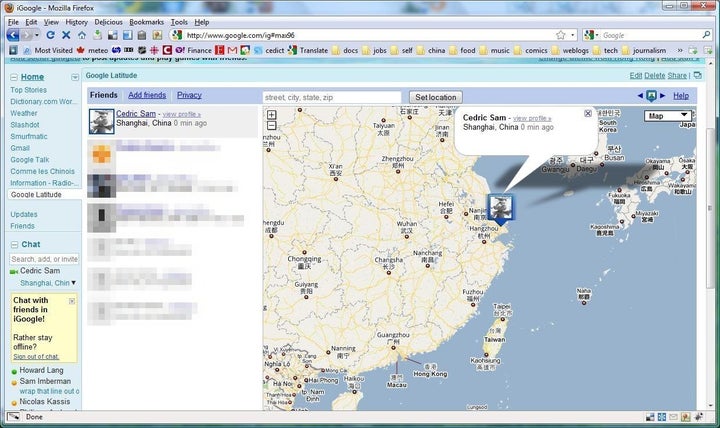Screen dimensions: 720x428
Task: Switch to the Friends tab in Latitude
Action: tap(104, 95)
